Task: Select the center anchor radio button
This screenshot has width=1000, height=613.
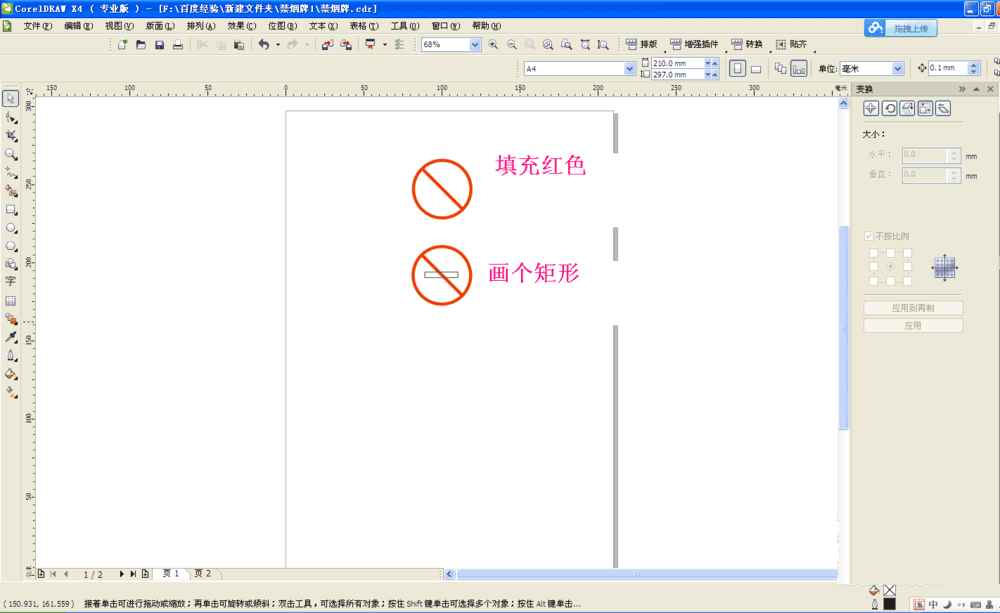Action: pos(892,266)
